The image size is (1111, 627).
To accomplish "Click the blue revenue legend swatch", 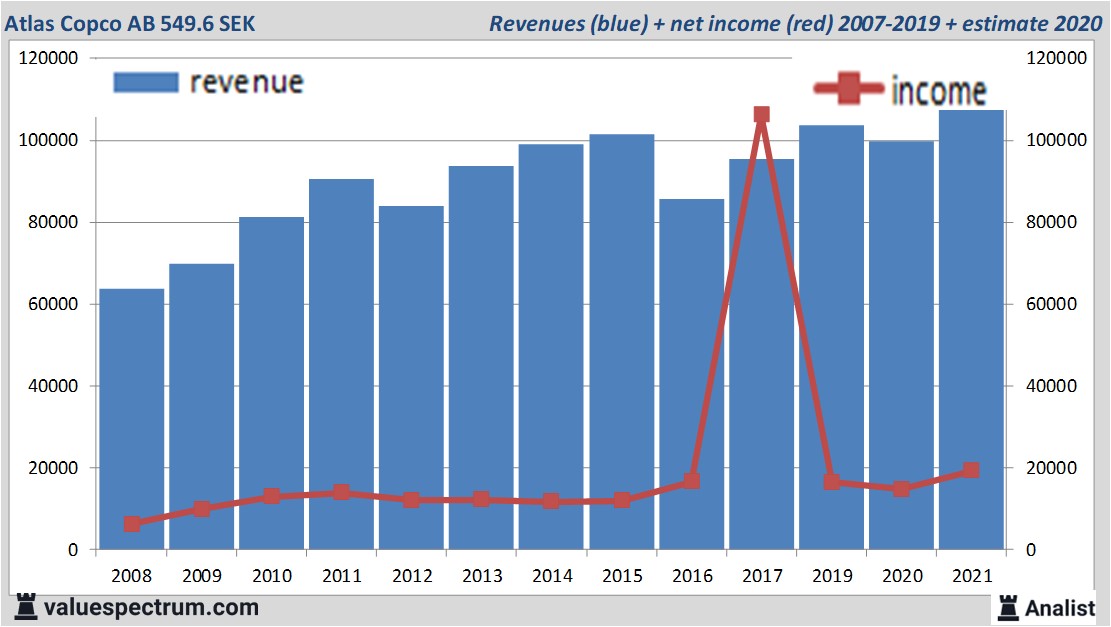I will [x=146, y=82].
